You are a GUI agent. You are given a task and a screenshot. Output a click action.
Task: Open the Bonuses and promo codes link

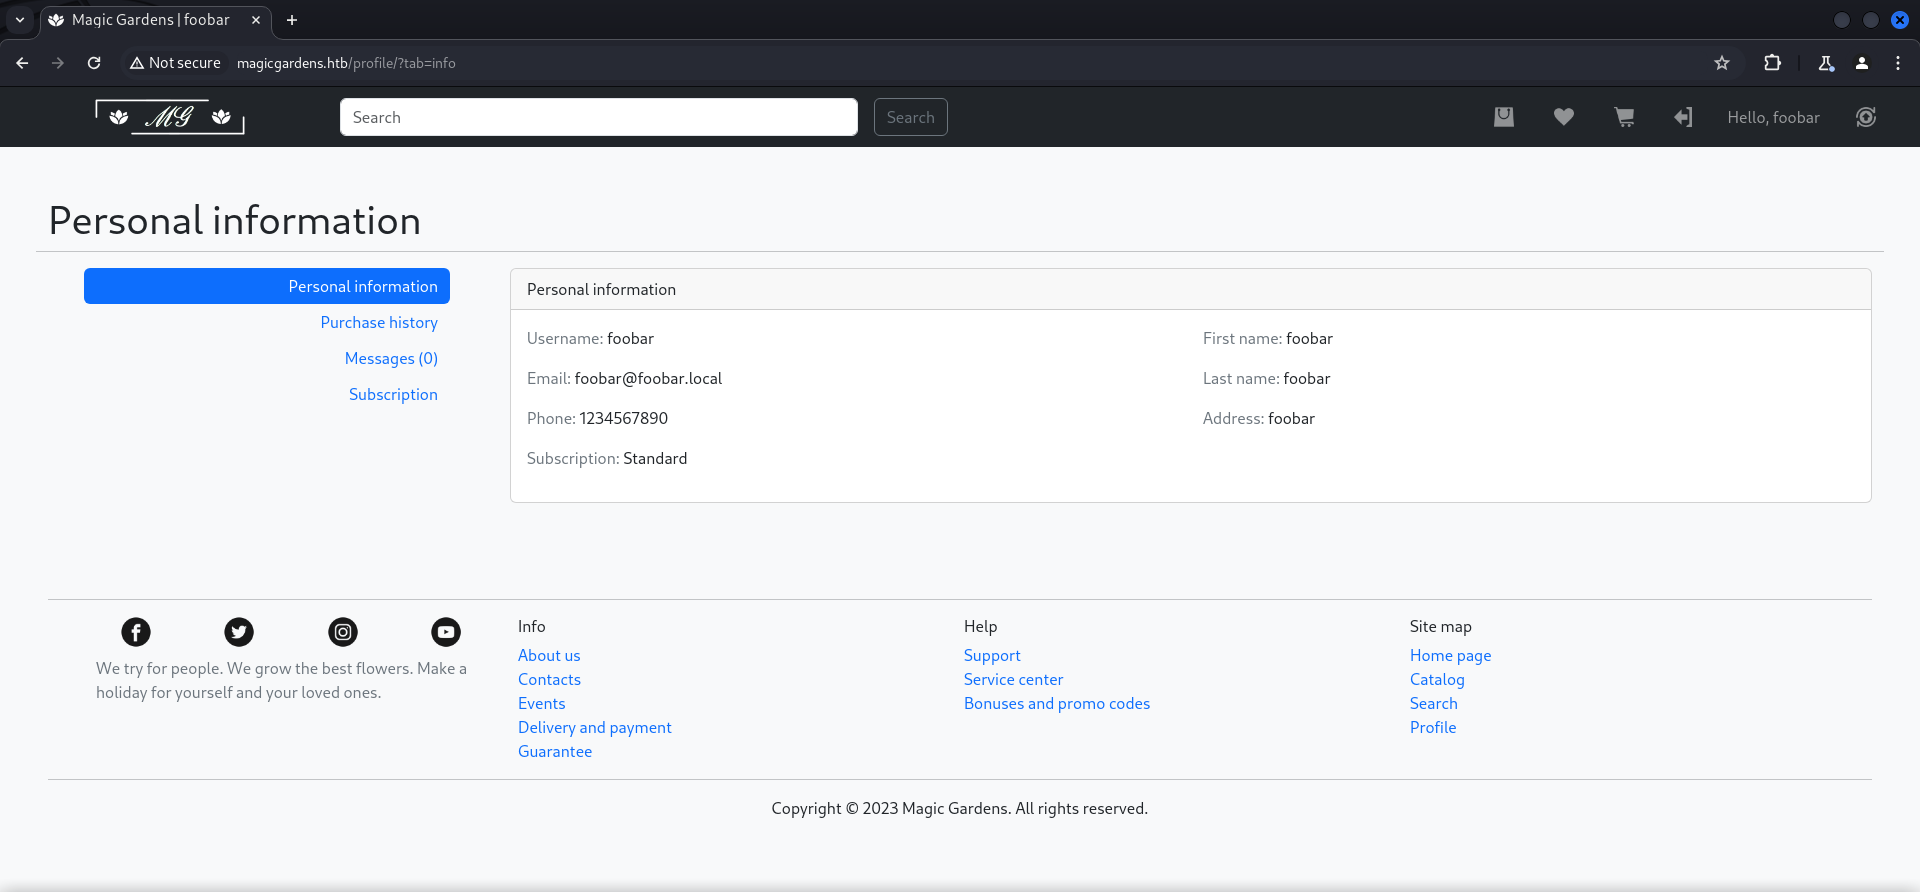pyautogui.click(x=1056, y=703)
